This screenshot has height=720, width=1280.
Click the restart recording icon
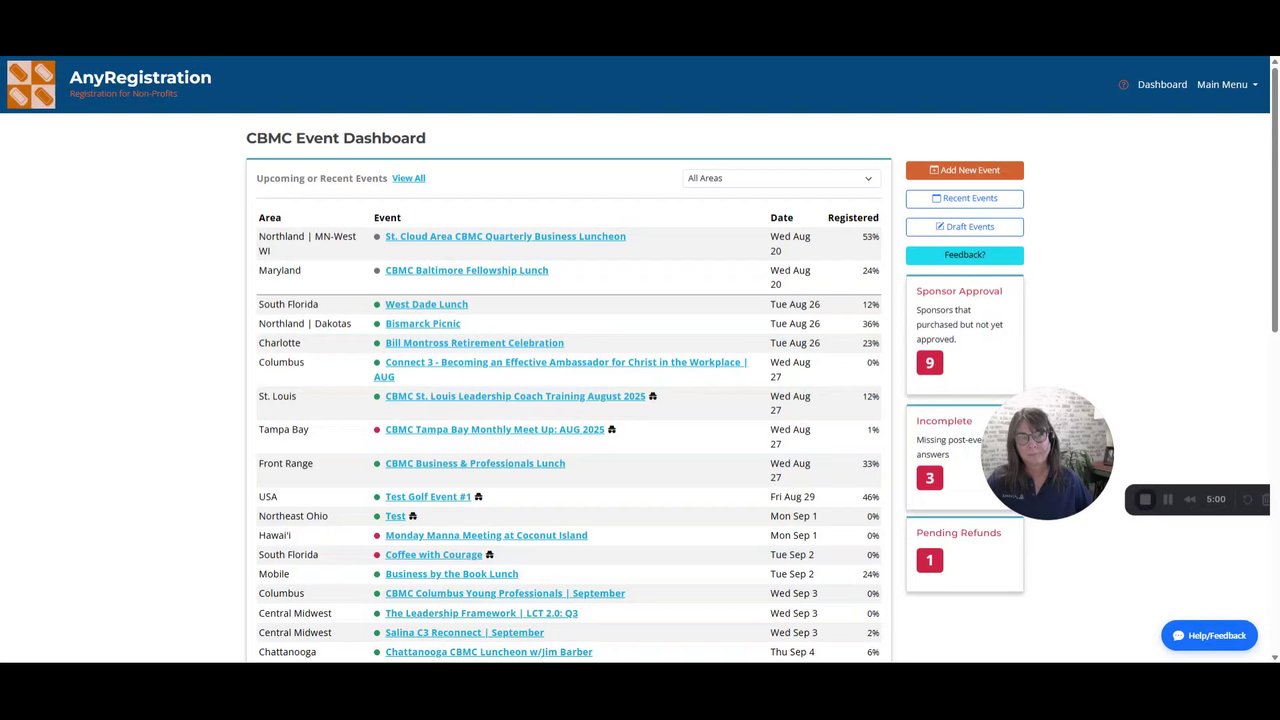click(x=1247, y=500)
